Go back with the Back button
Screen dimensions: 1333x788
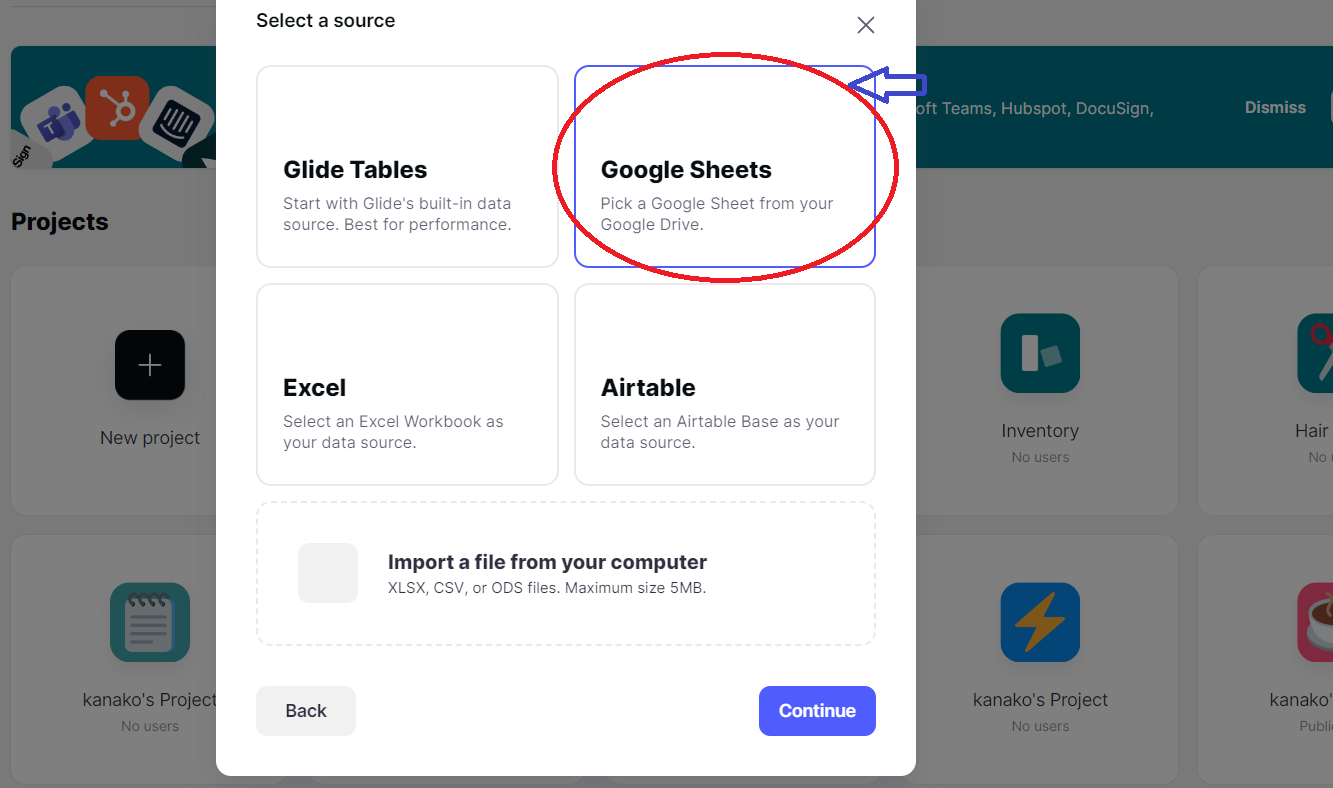(306, 711)
